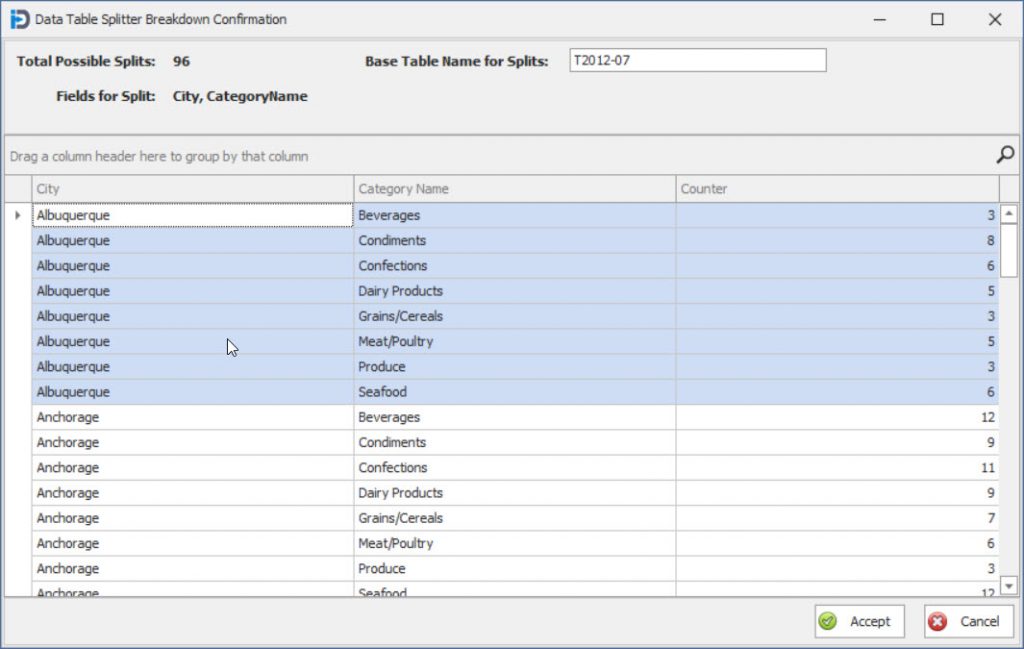The width and height of the screenshot is (1024, 649).
Task: Select the Albuquerque Condiments row
Action: (x=192, y=241)
